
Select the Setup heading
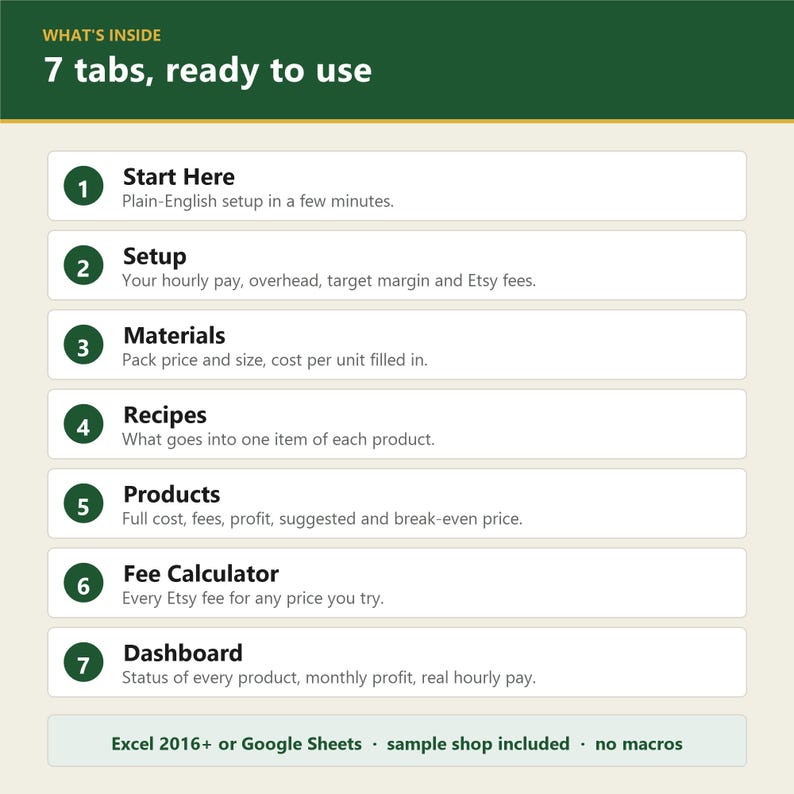point(154,257)
